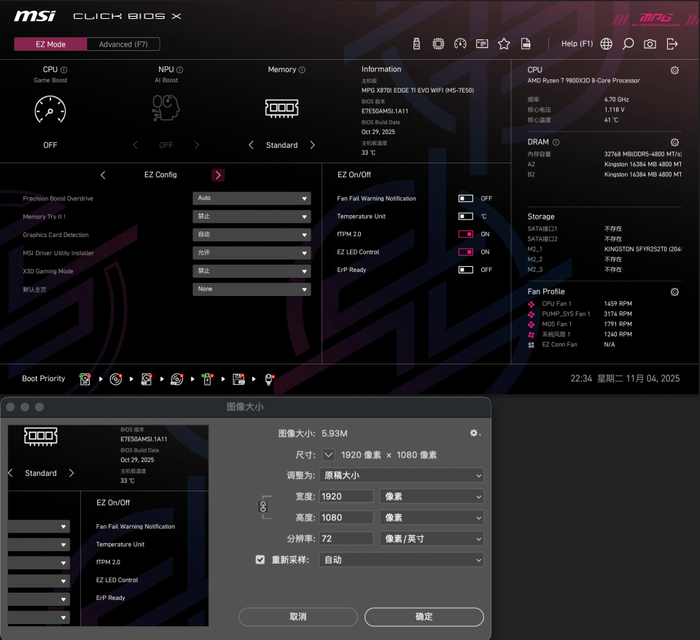Open 分辨率 unit 像素/英寸 dropdown
The image size is (700, 640).
coord(432,539)
